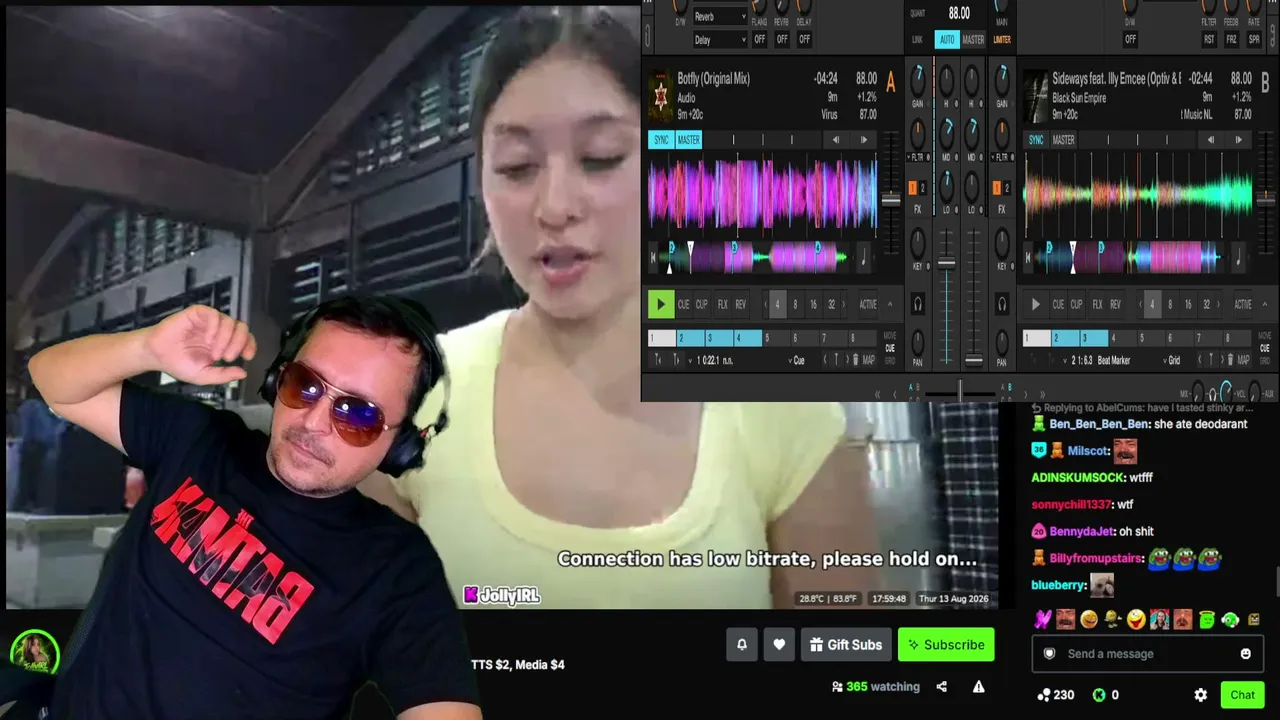Viewport: 1280px width, 720px height.
Task: Nudge tempo forward on deck A
Action: click(864, 140)
